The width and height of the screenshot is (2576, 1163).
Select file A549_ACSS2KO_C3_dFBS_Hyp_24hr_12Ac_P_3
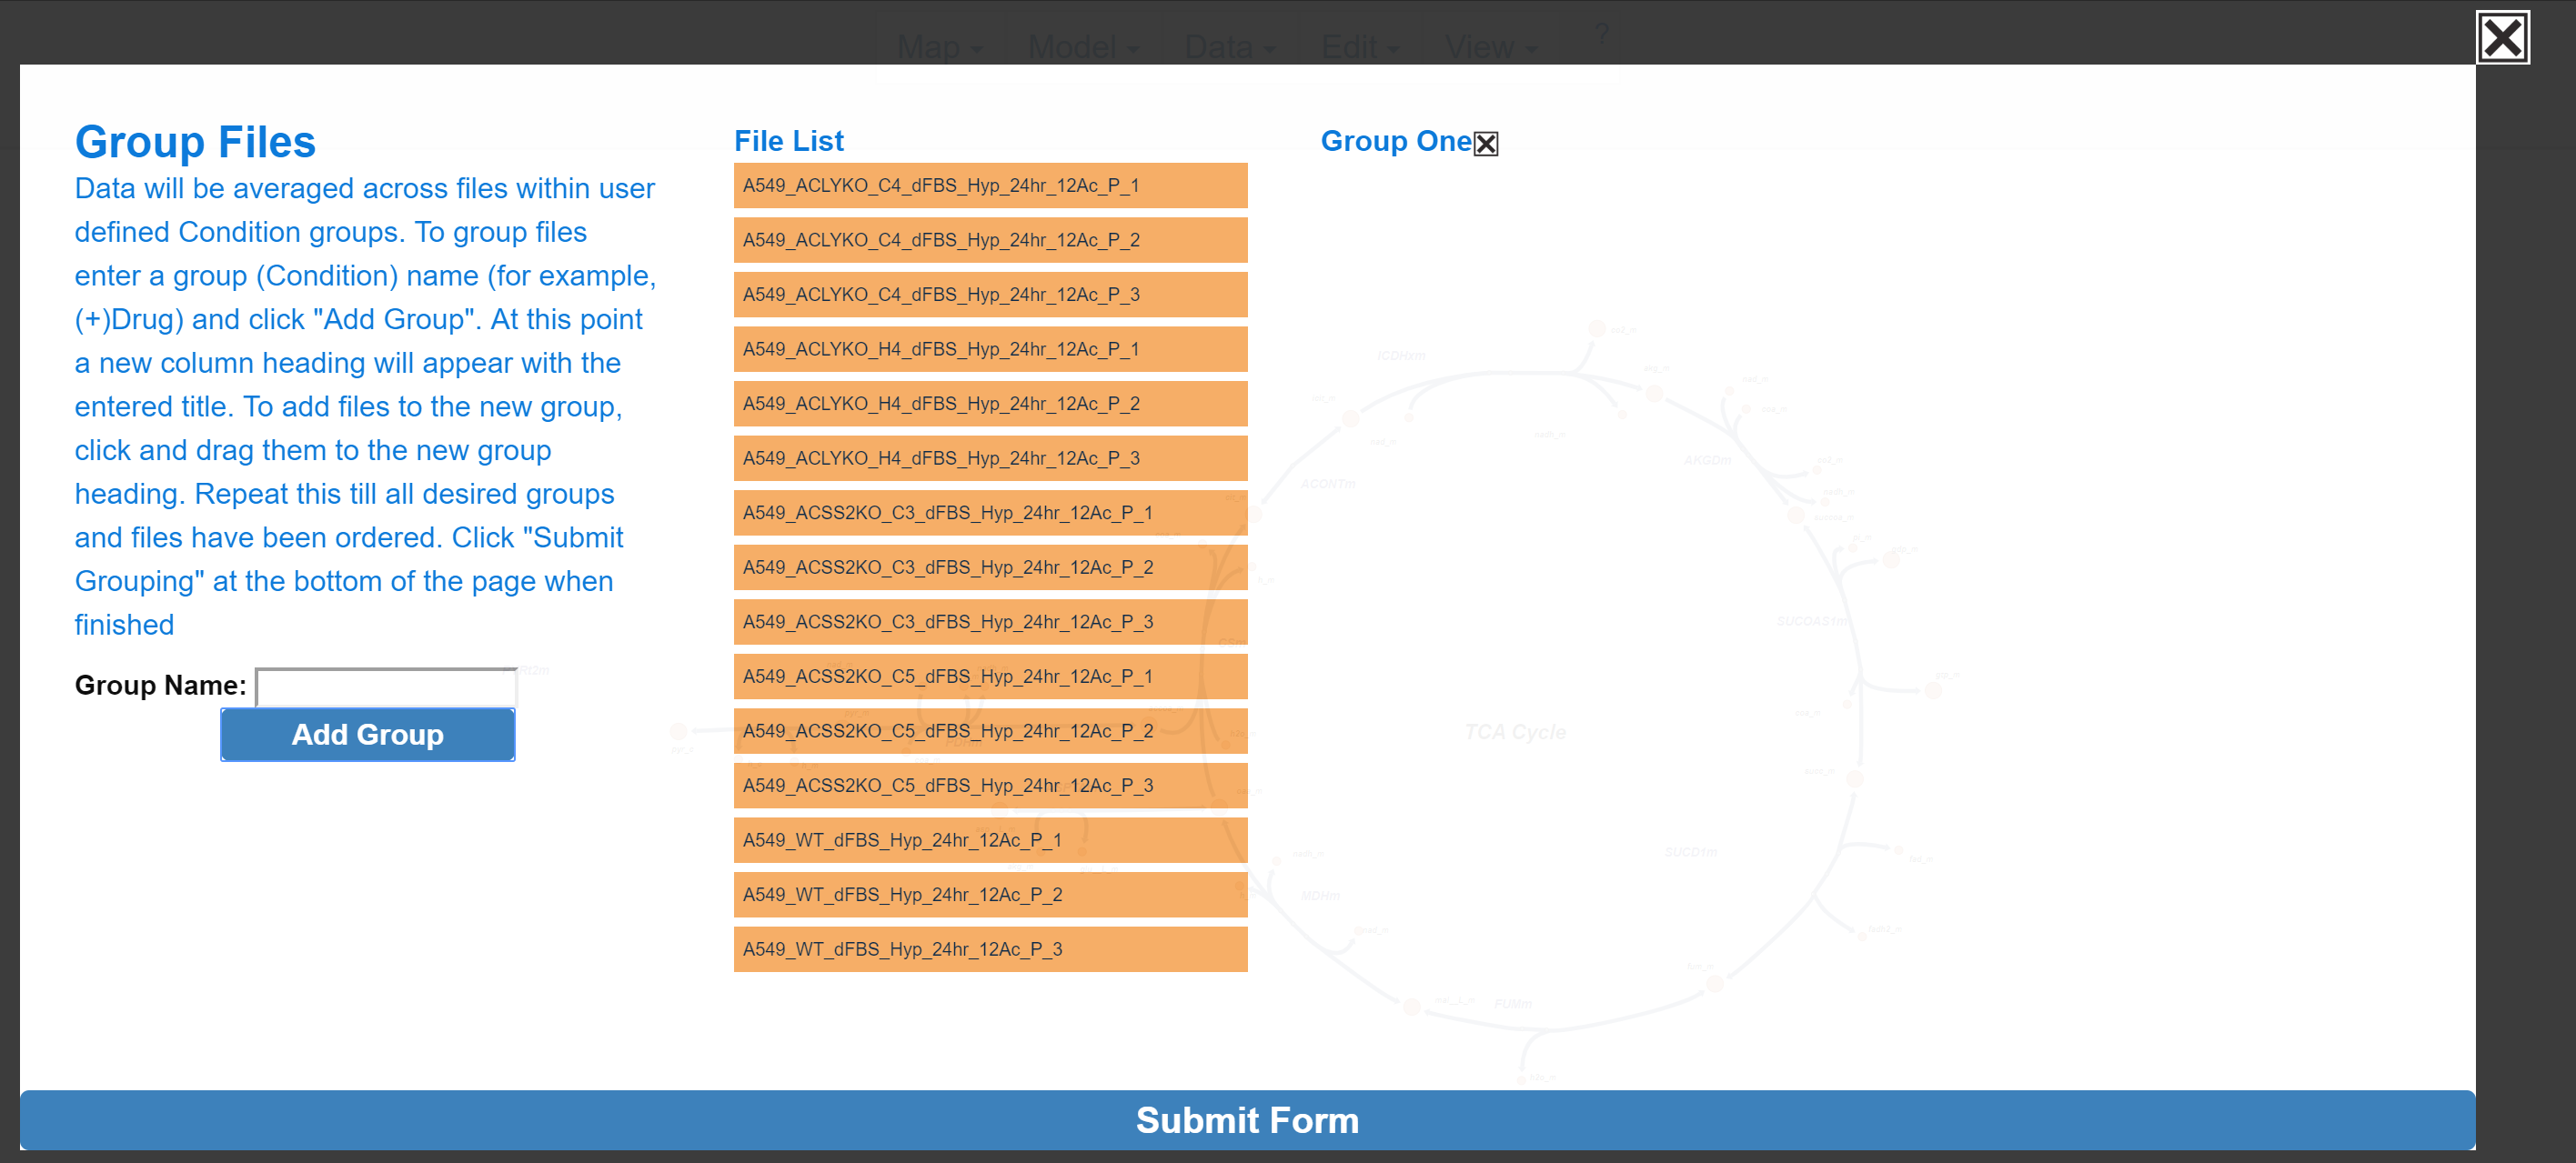tap(990, 621)
